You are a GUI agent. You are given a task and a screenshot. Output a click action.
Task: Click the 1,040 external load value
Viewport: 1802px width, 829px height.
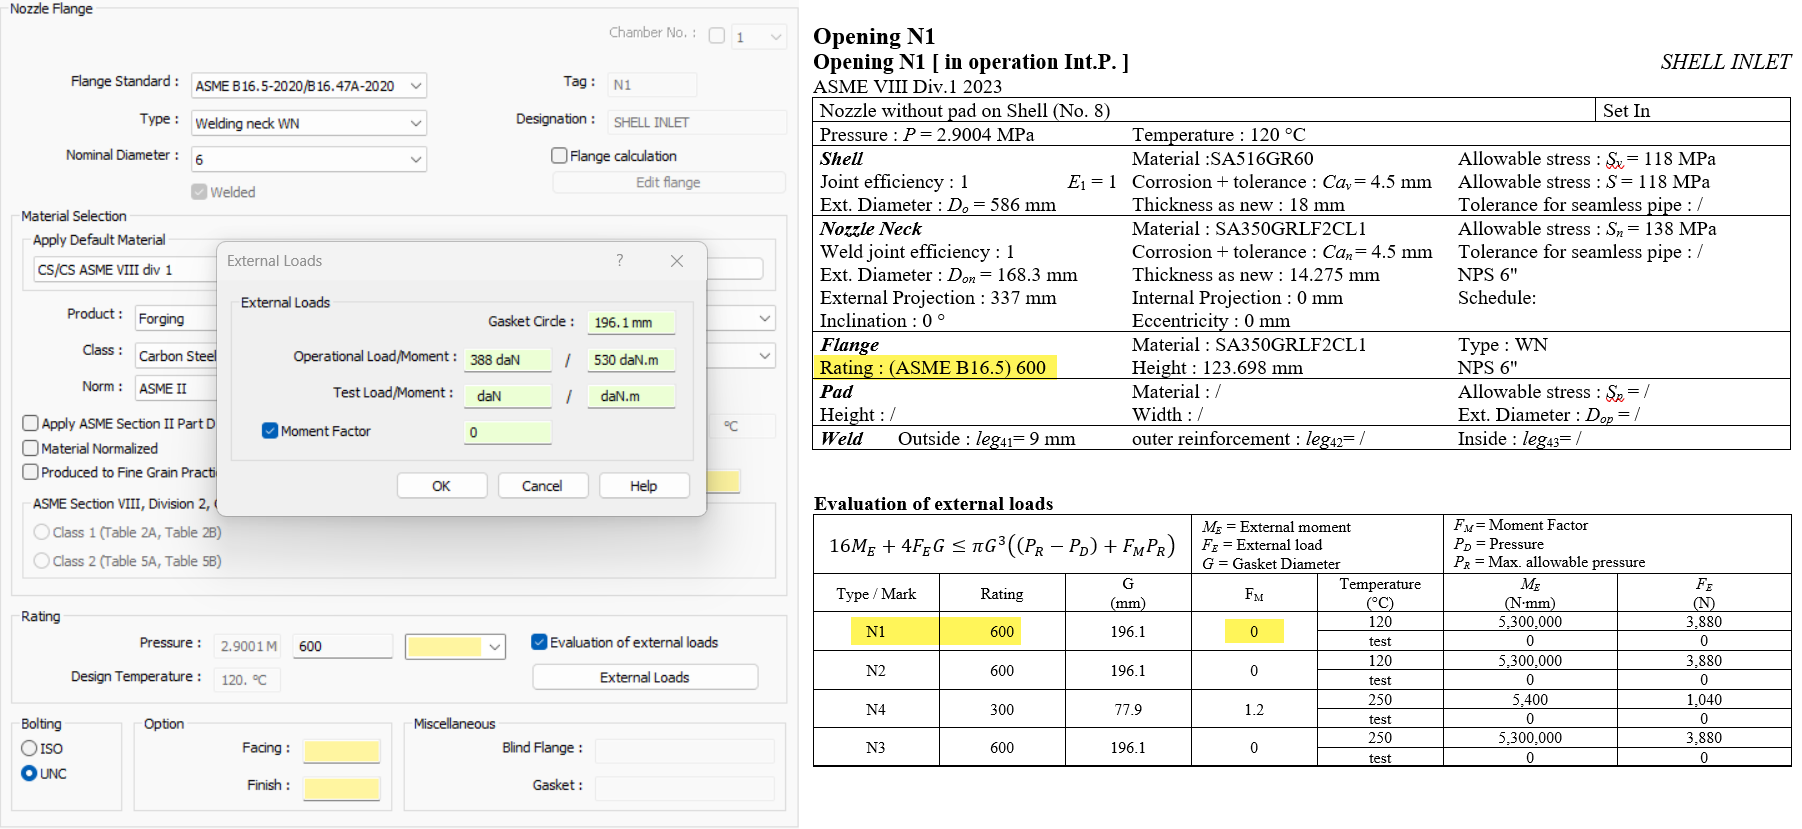[x=1704, y=700]
